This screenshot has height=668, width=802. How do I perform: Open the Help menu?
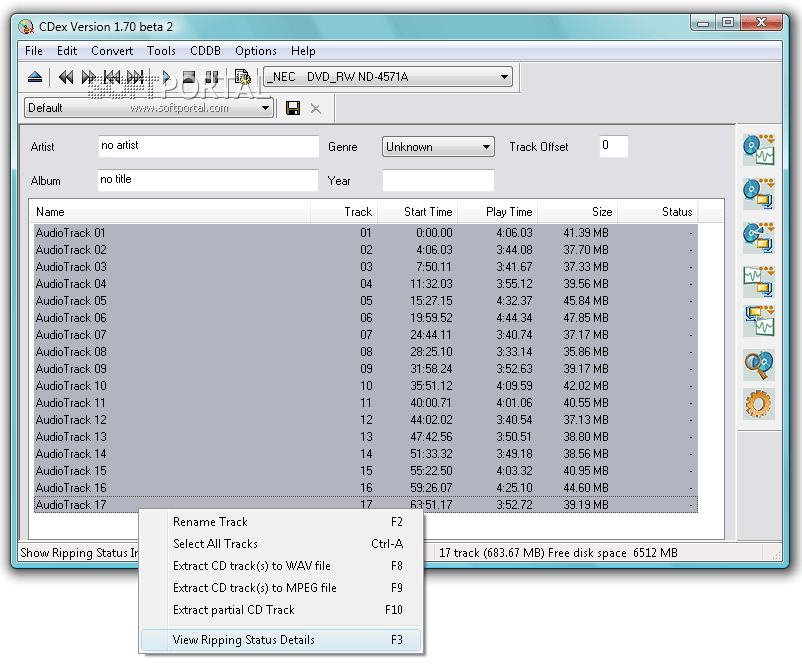coord(303,51)
